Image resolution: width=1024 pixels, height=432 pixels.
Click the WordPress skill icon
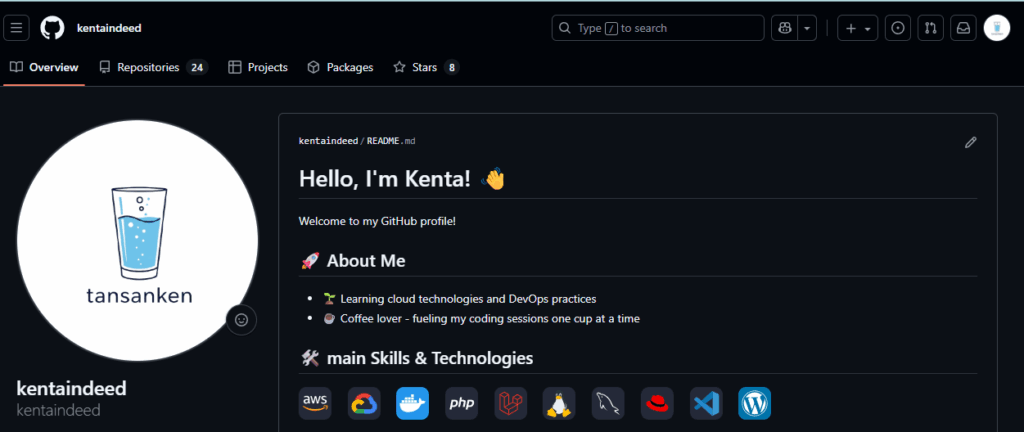[754, 403]
